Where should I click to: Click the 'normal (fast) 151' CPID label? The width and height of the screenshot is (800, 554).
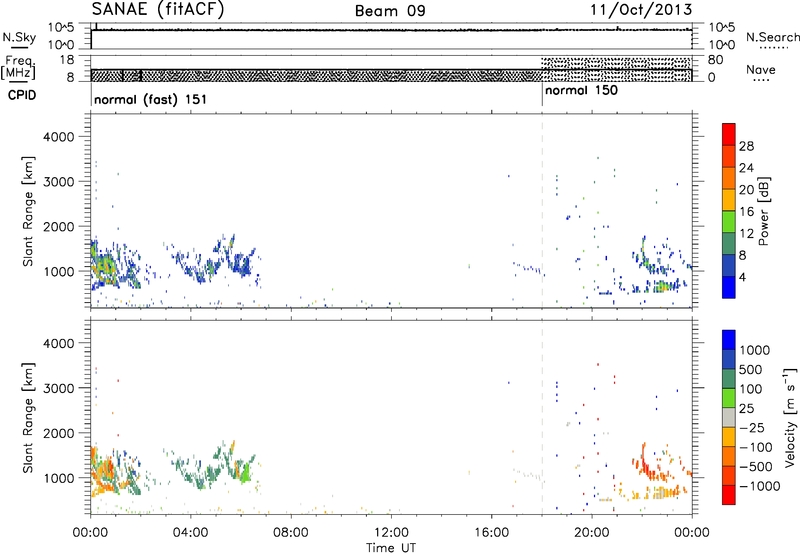[x=151, y=99]
